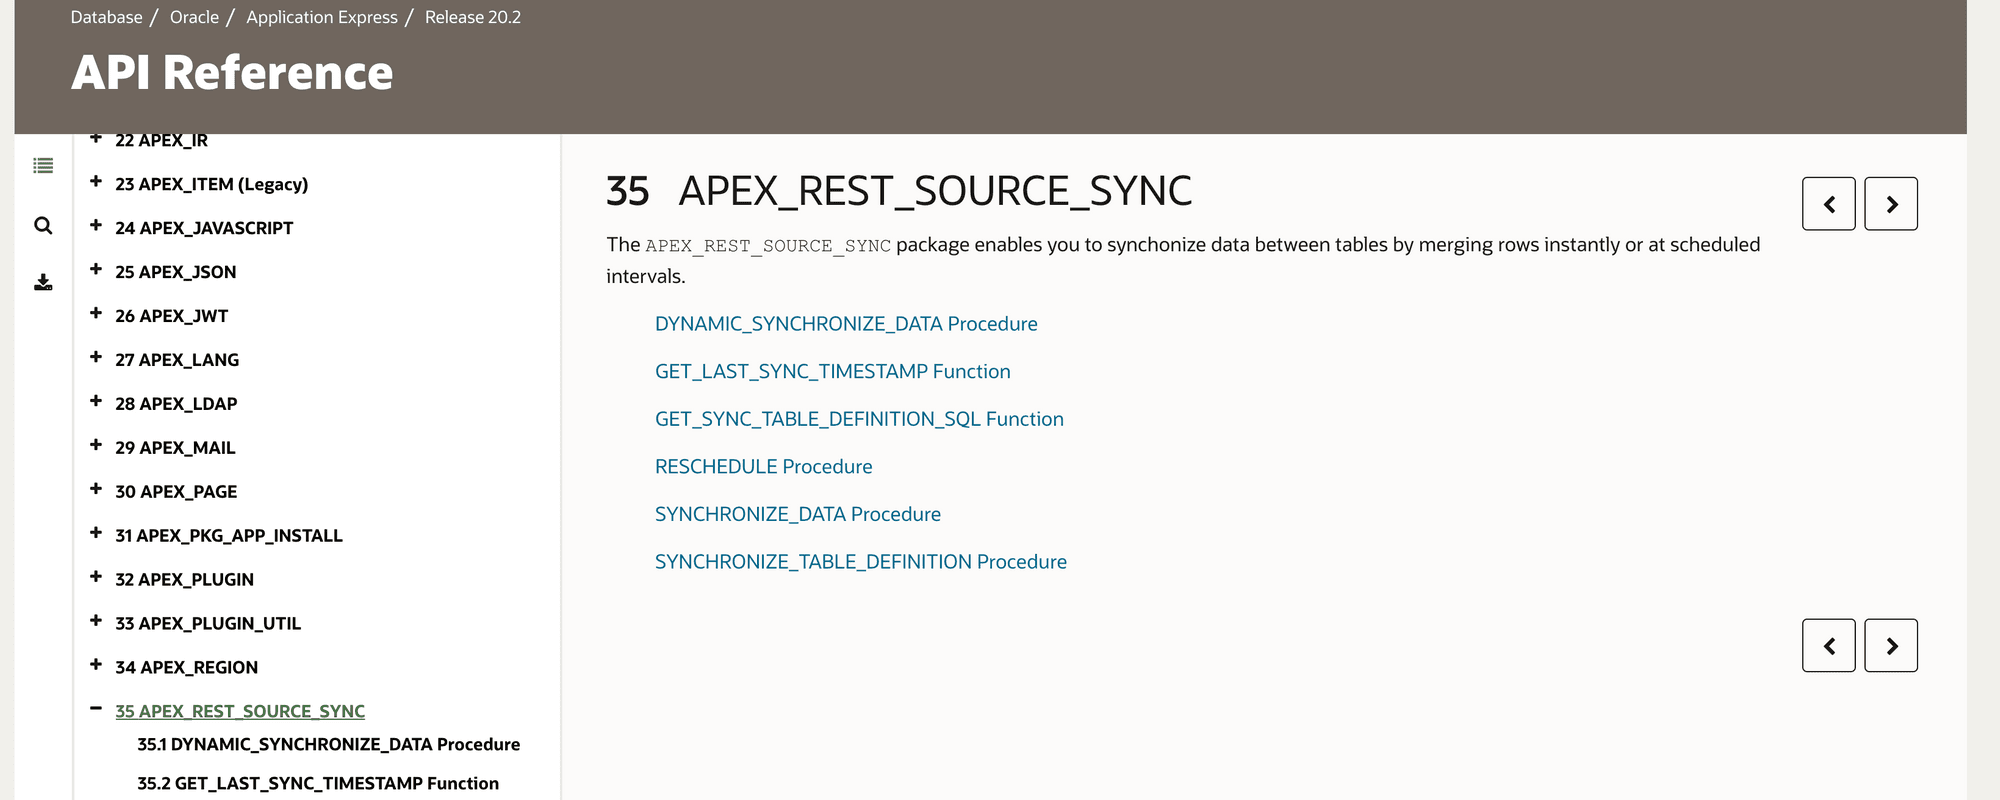
Task: Open Application Express breadcrumb link
Action: [x=322, y=17]
